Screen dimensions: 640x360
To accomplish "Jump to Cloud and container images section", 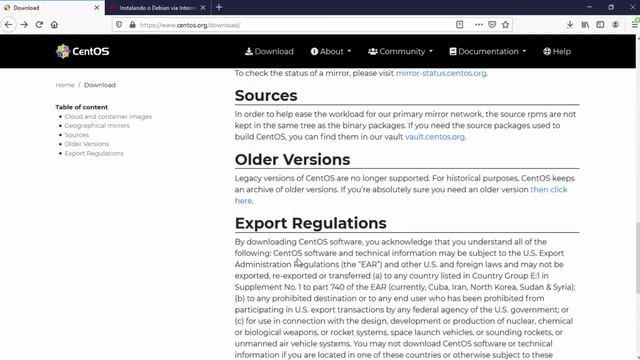I will [108, 116].
